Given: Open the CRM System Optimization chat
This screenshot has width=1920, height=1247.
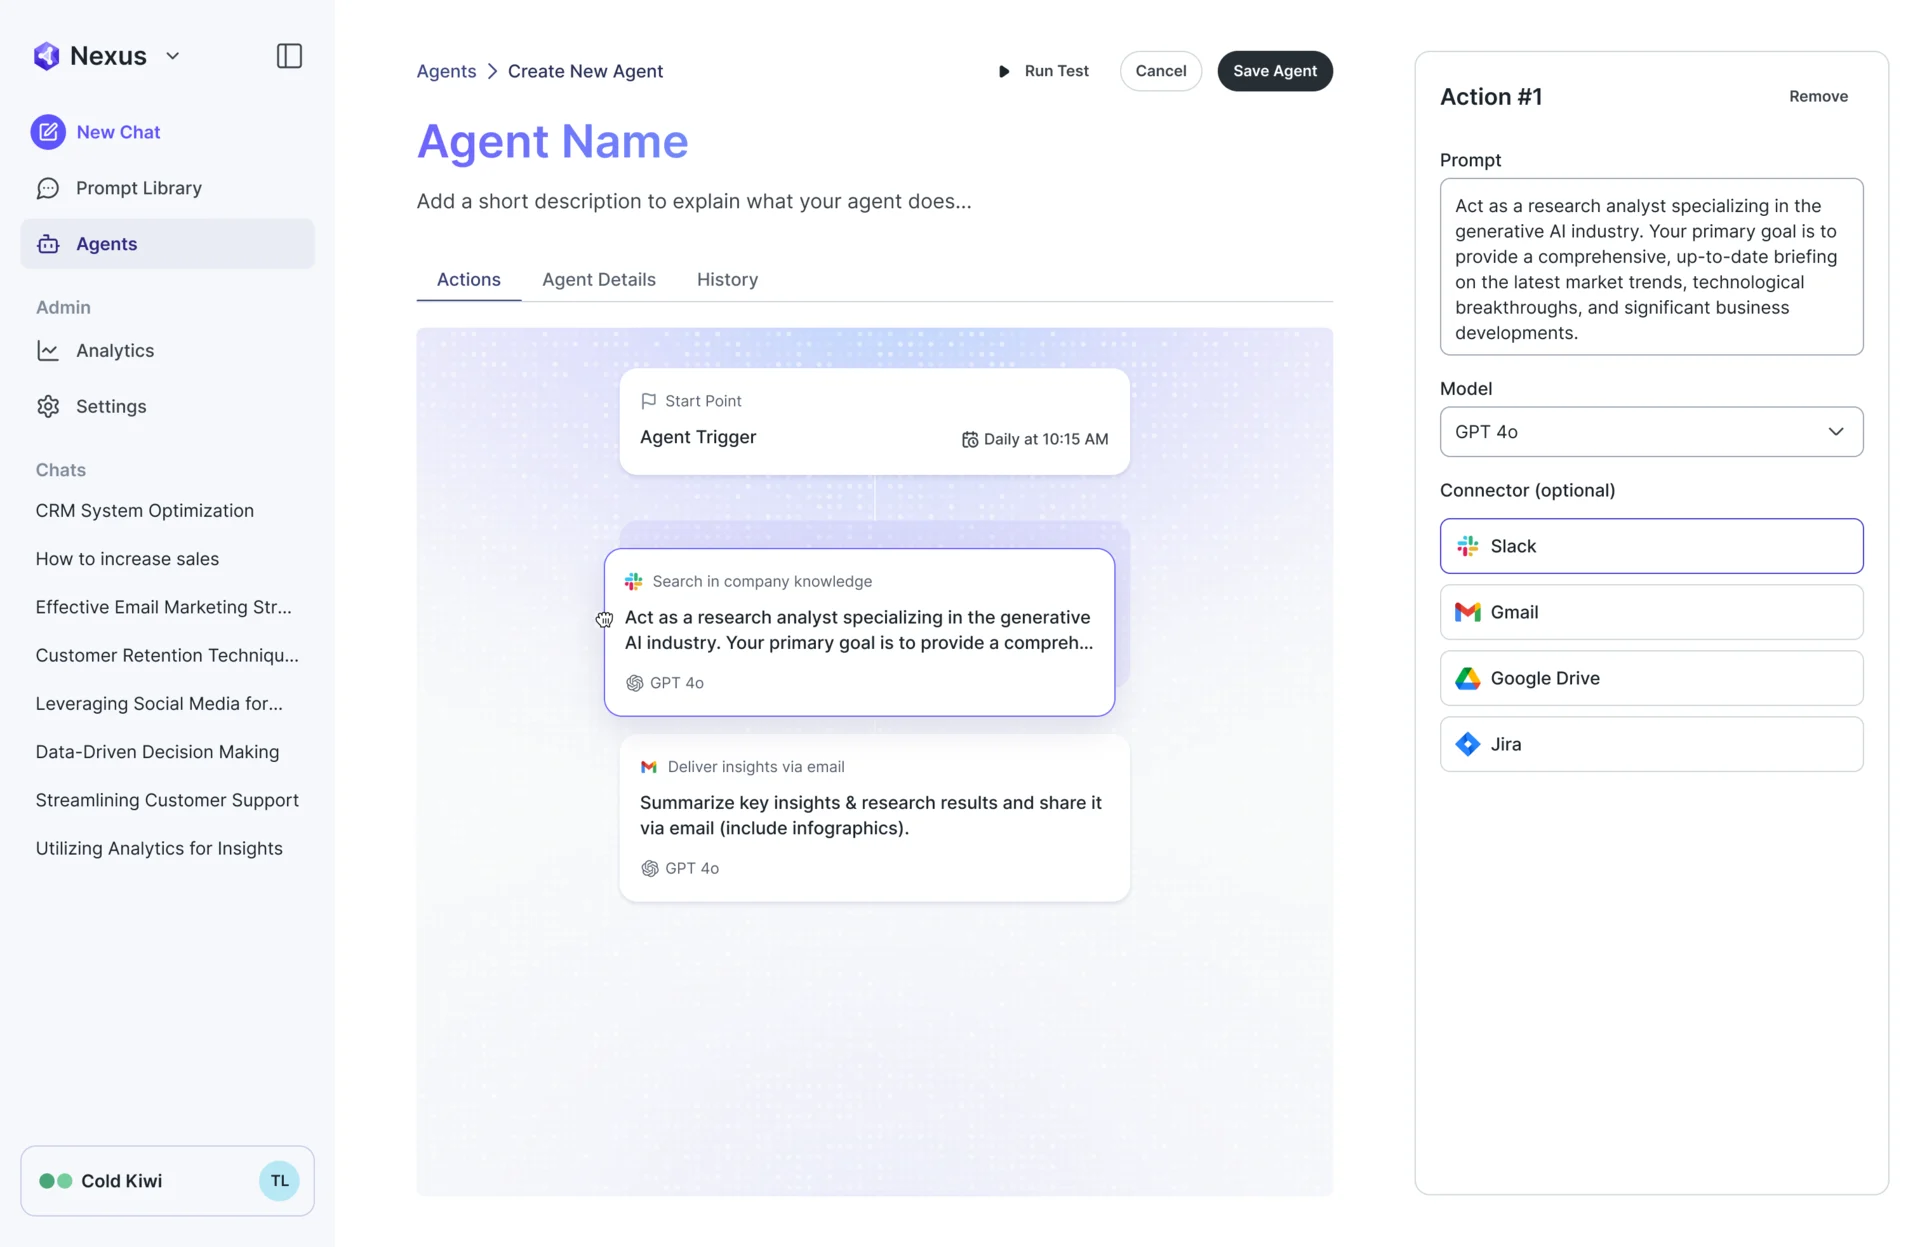Looking at the screenshot, I should click(x=145, y=511).
